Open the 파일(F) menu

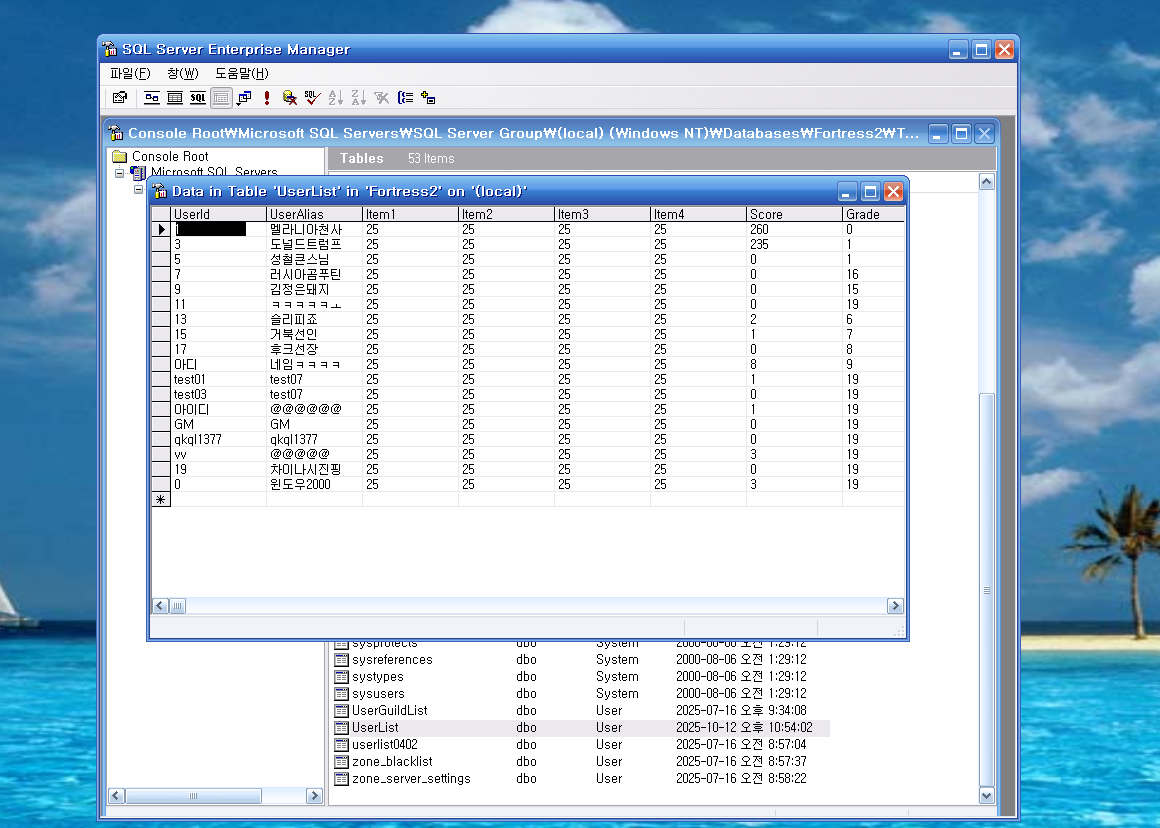[130, 73]
